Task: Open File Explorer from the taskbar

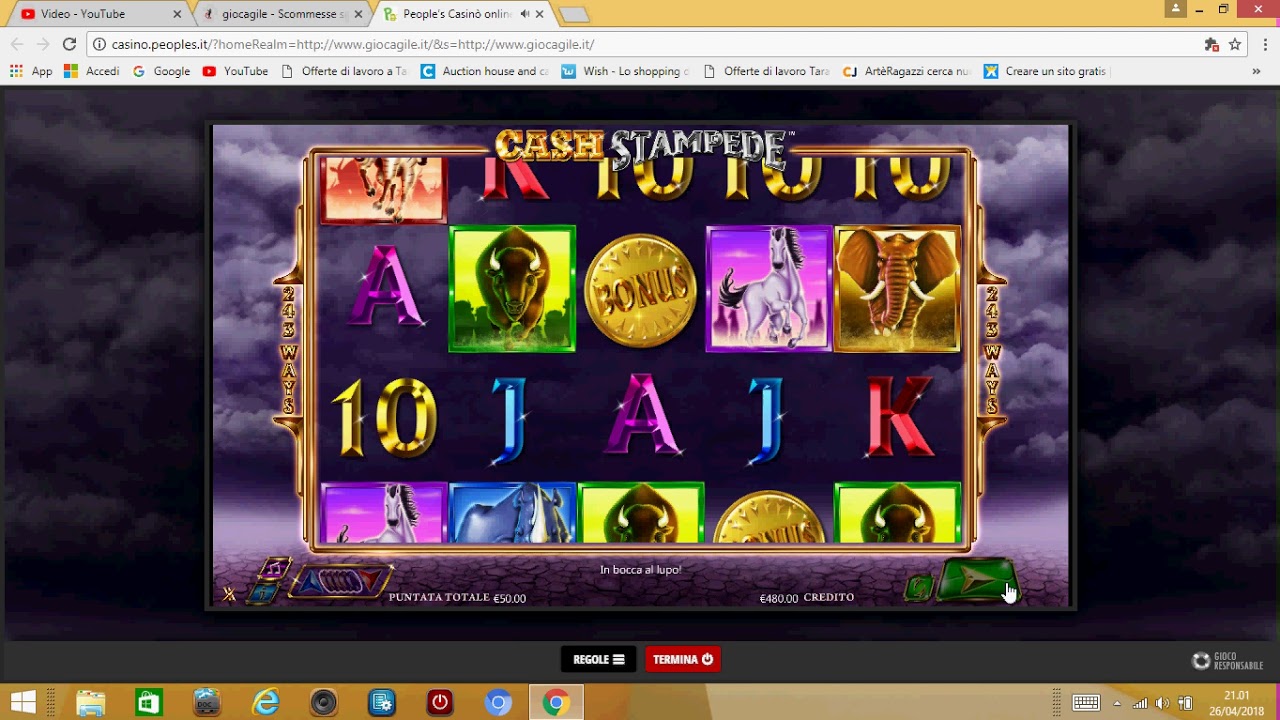Action: (x=91, y=703)
